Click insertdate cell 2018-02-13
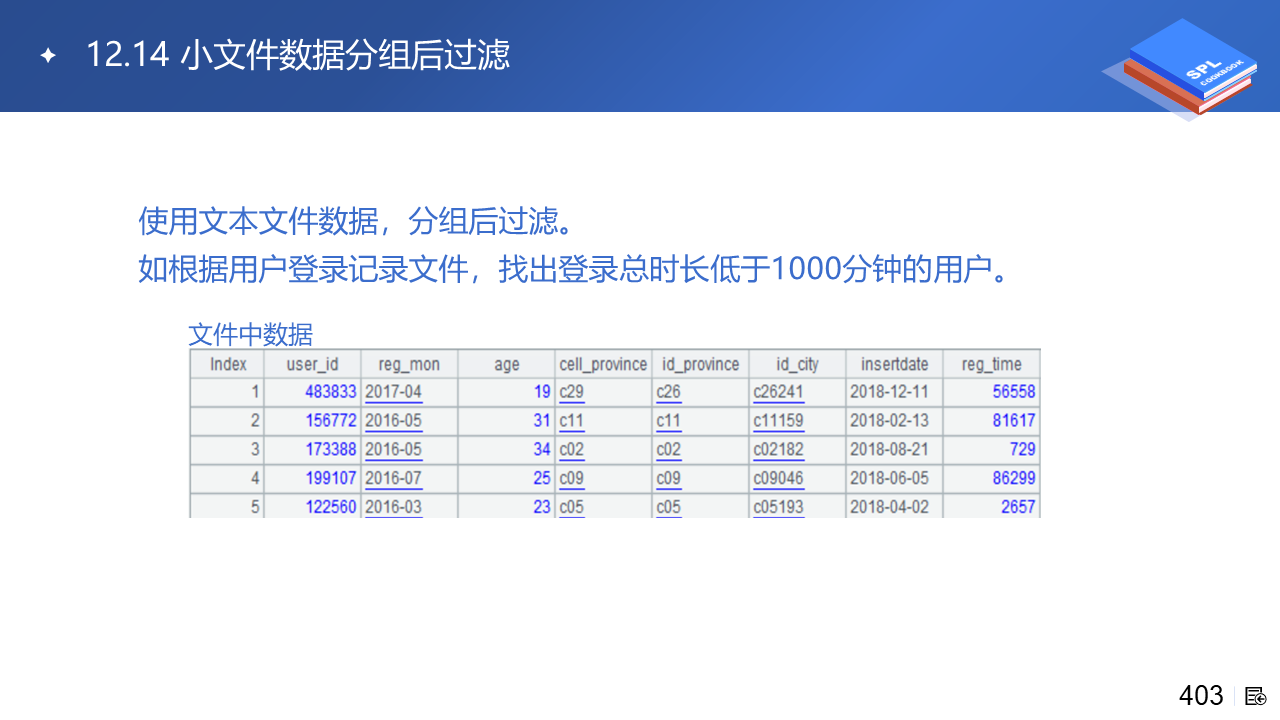 [x=894, y=421]
